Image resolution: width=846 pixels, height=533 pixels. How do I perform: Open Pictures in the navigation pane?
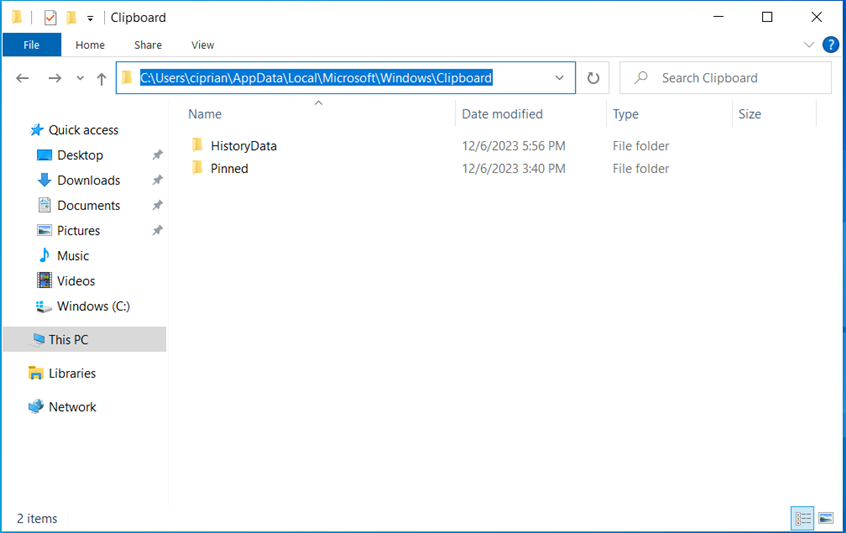point(78,230)
